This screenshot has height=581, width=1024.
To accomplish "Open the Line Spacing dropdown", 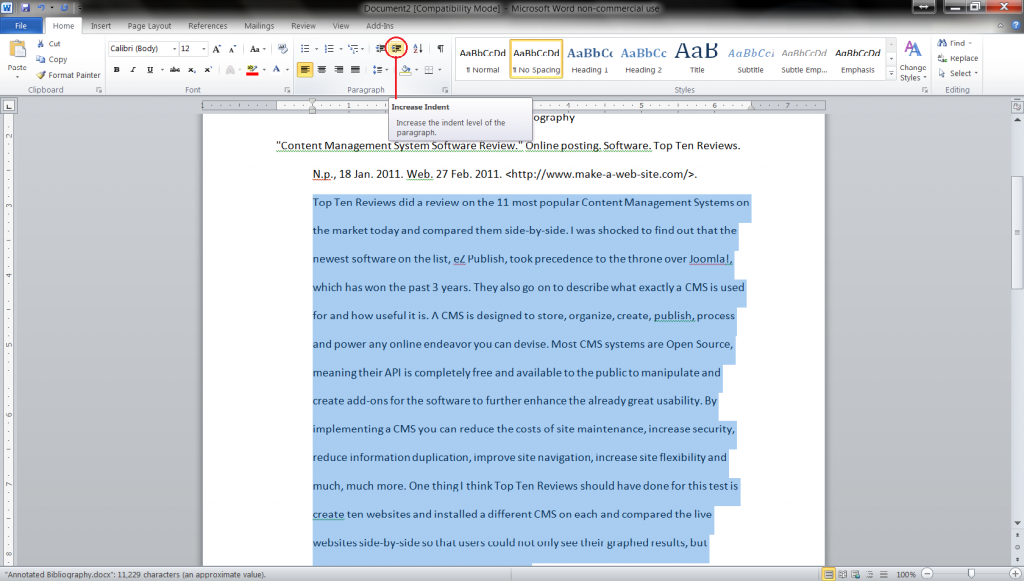I will coord(378,70).
